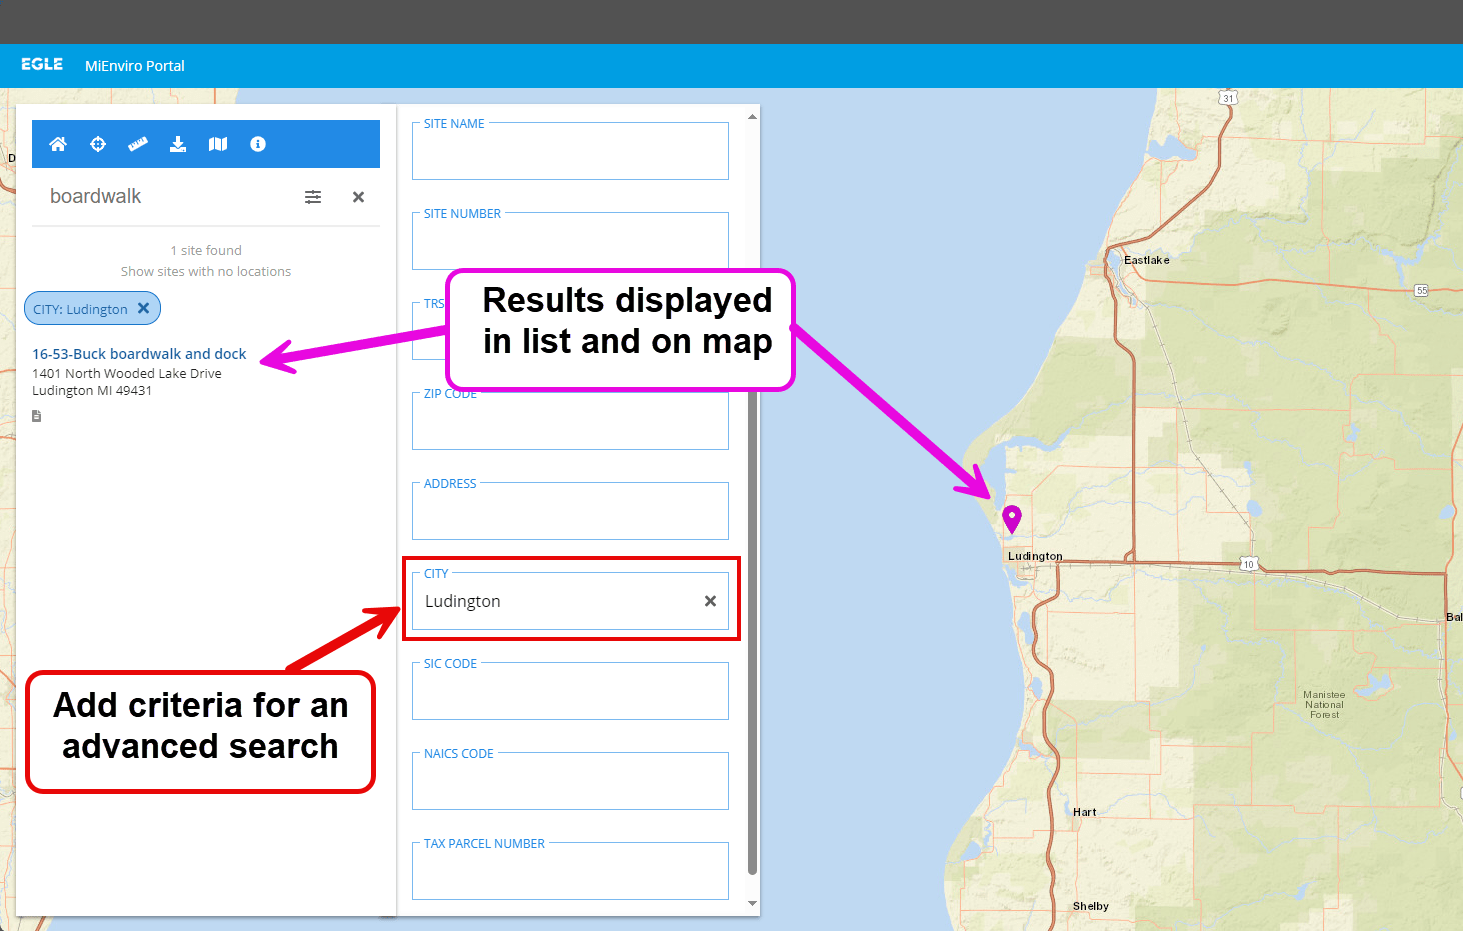Click the download icon in the toolbar

178,144
